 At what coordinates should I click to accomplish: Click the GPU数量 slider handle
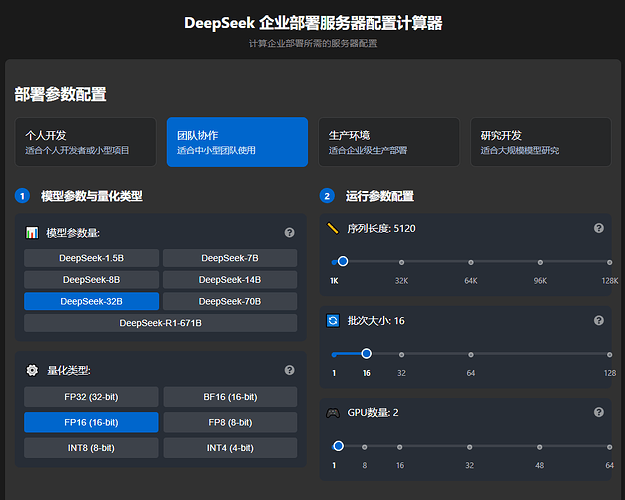(x=338, y=446)
